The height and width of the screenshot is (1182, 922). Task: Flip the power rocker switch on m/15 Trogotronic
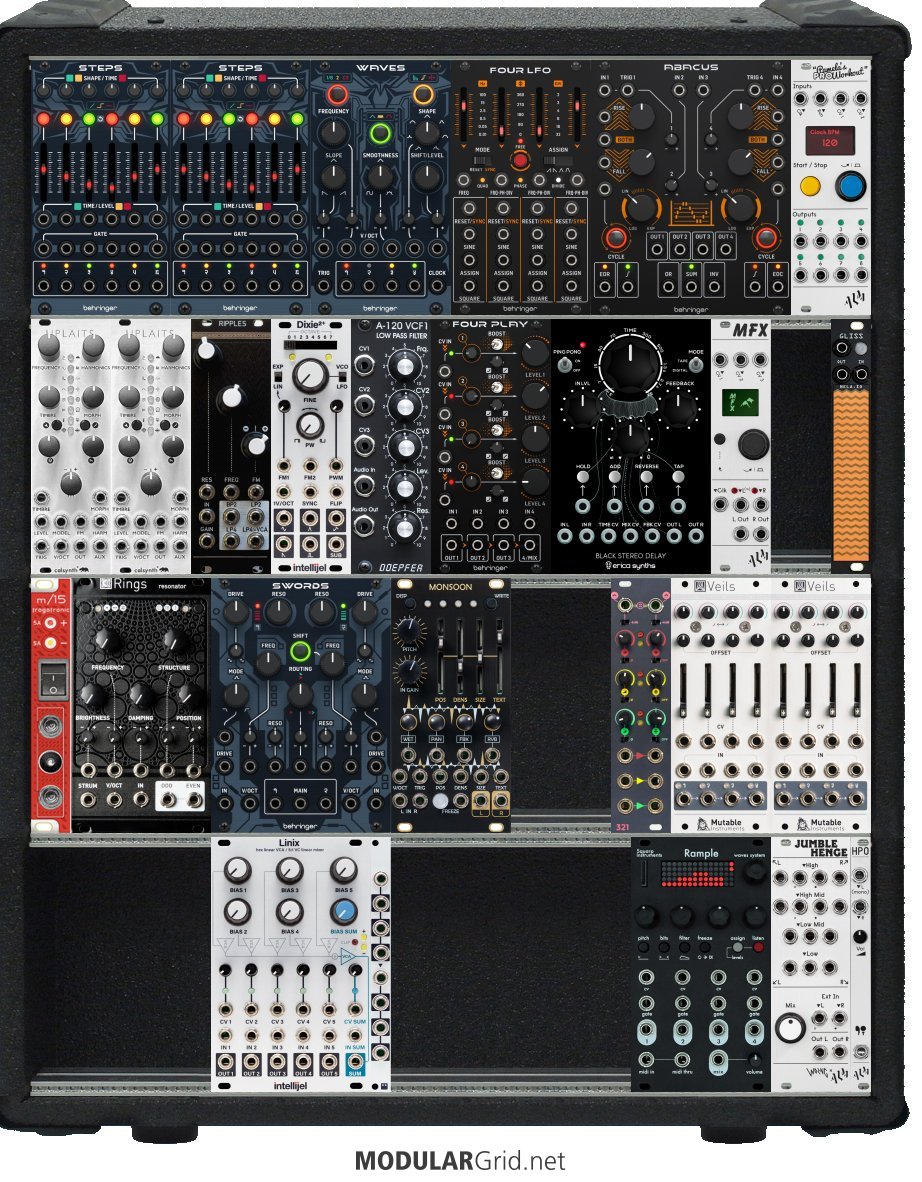pos(52,679)
